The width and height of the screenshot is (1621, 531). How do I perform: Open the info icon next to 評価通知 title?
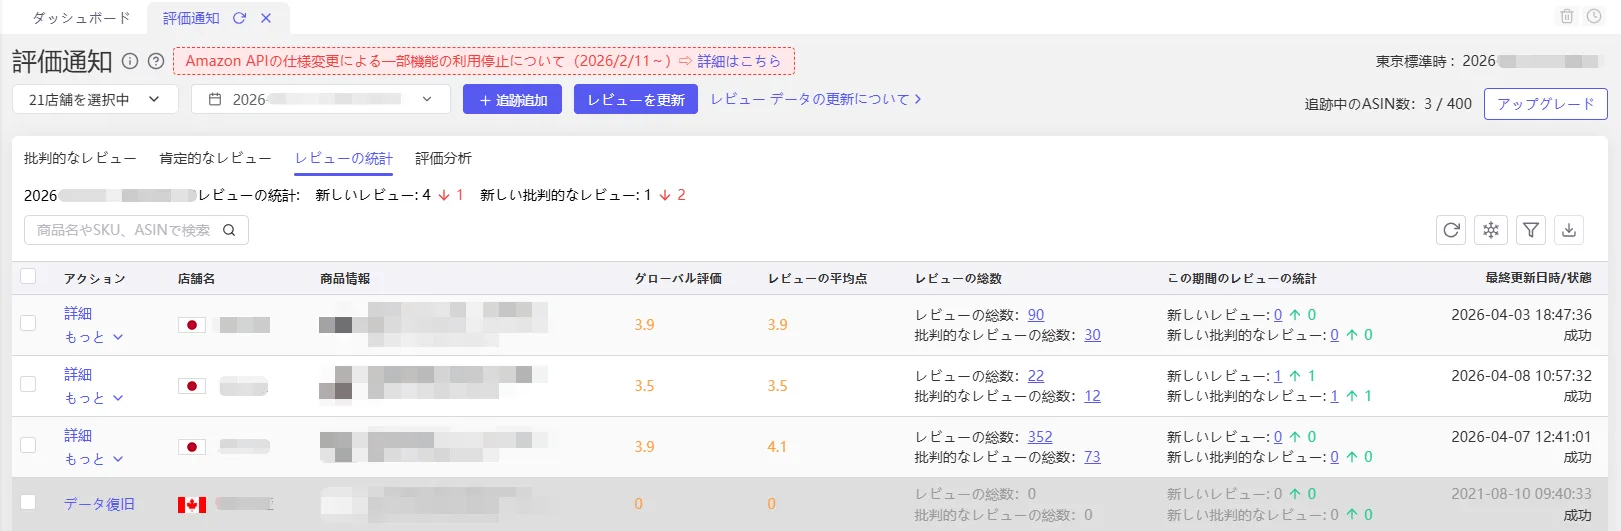point(130,61)
